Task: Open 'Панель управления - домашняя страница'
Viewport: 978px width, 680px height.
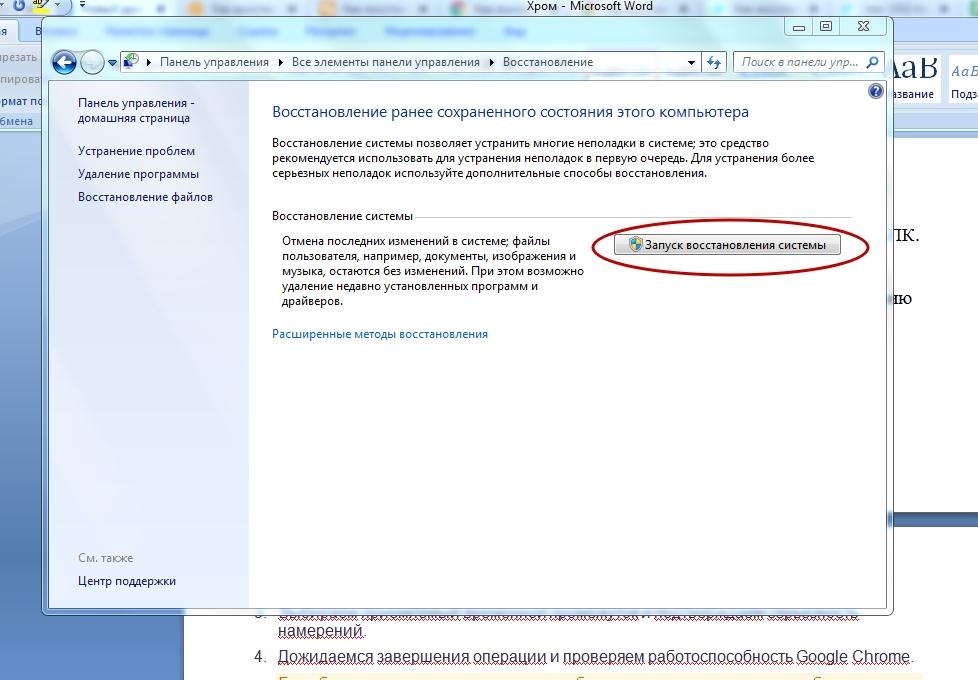Action: pos(136,110)
